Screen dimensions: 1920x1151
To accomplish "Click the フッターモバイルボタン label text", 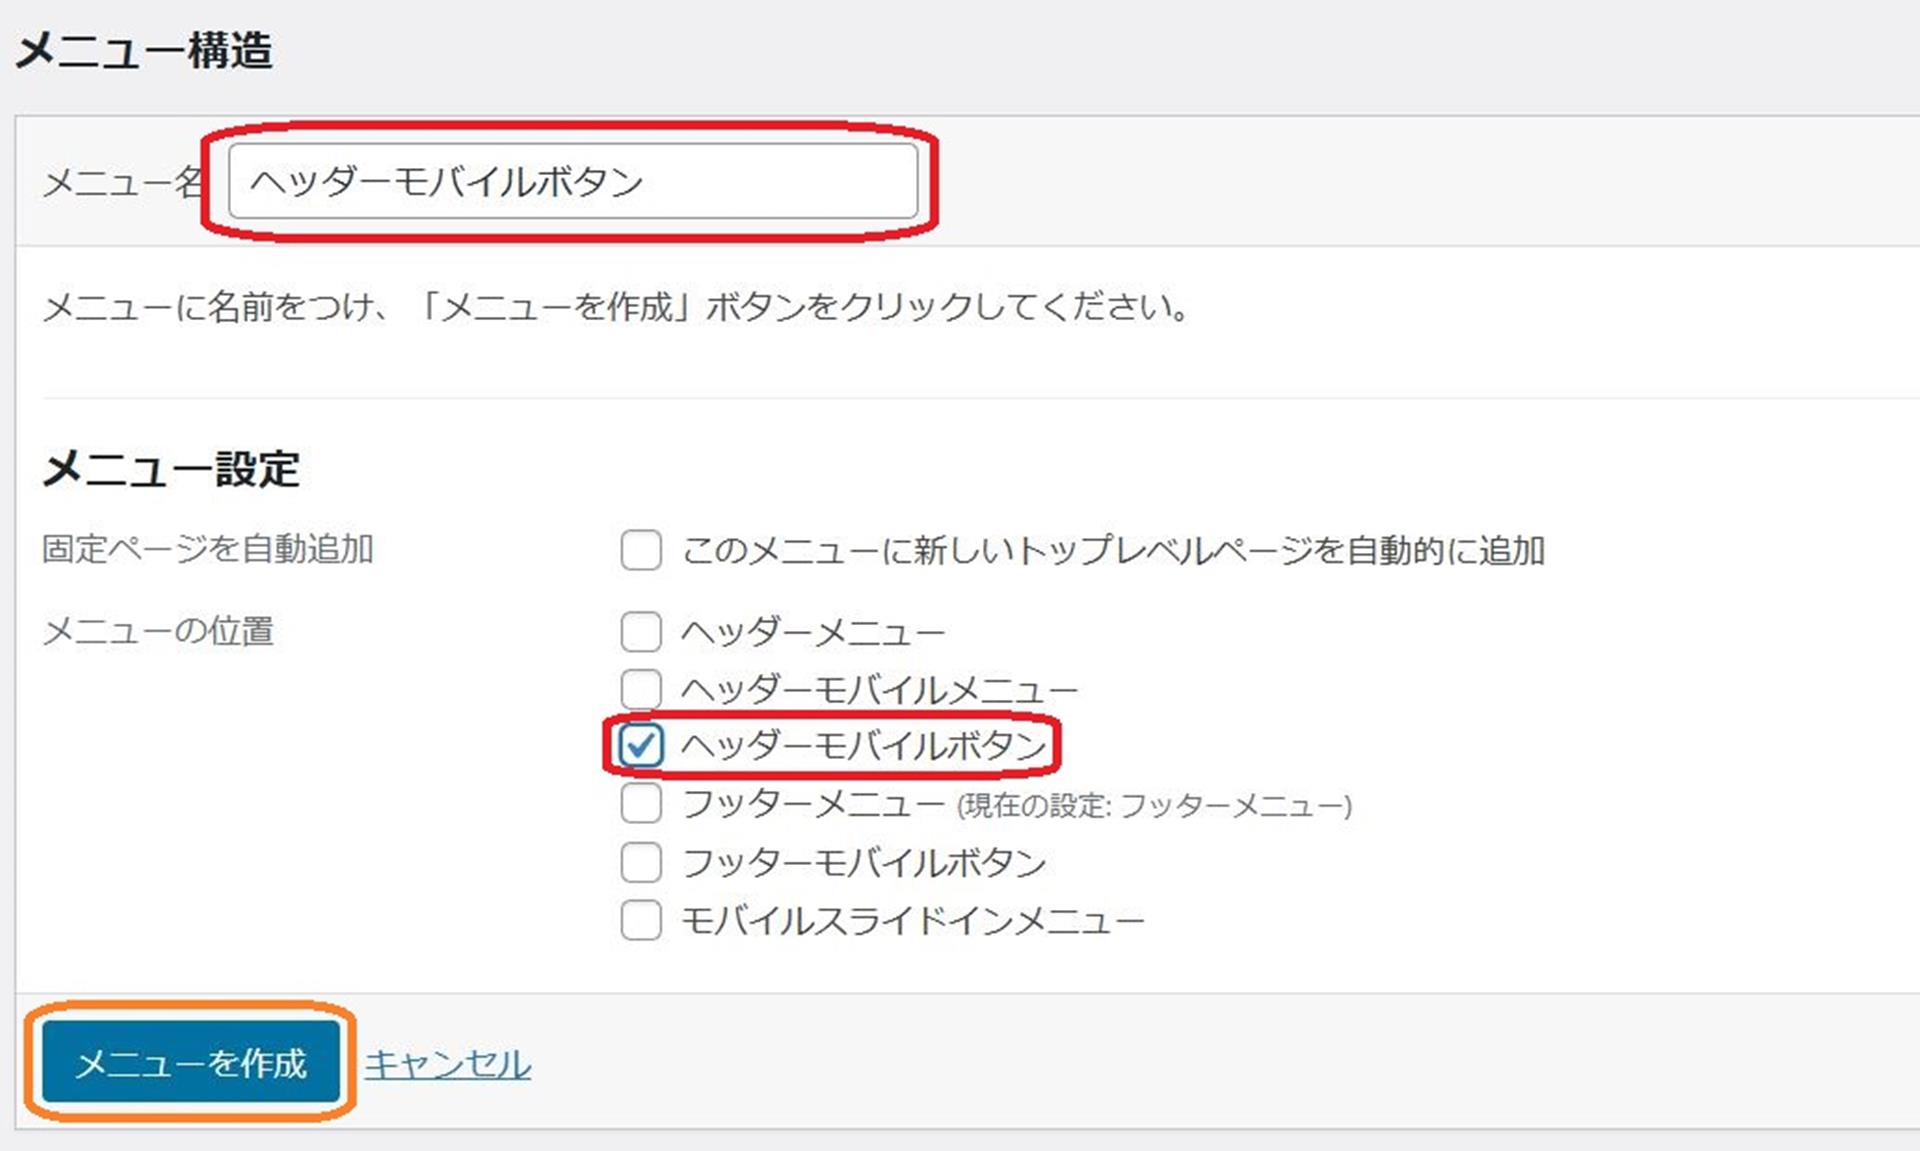I will point(864,862).
